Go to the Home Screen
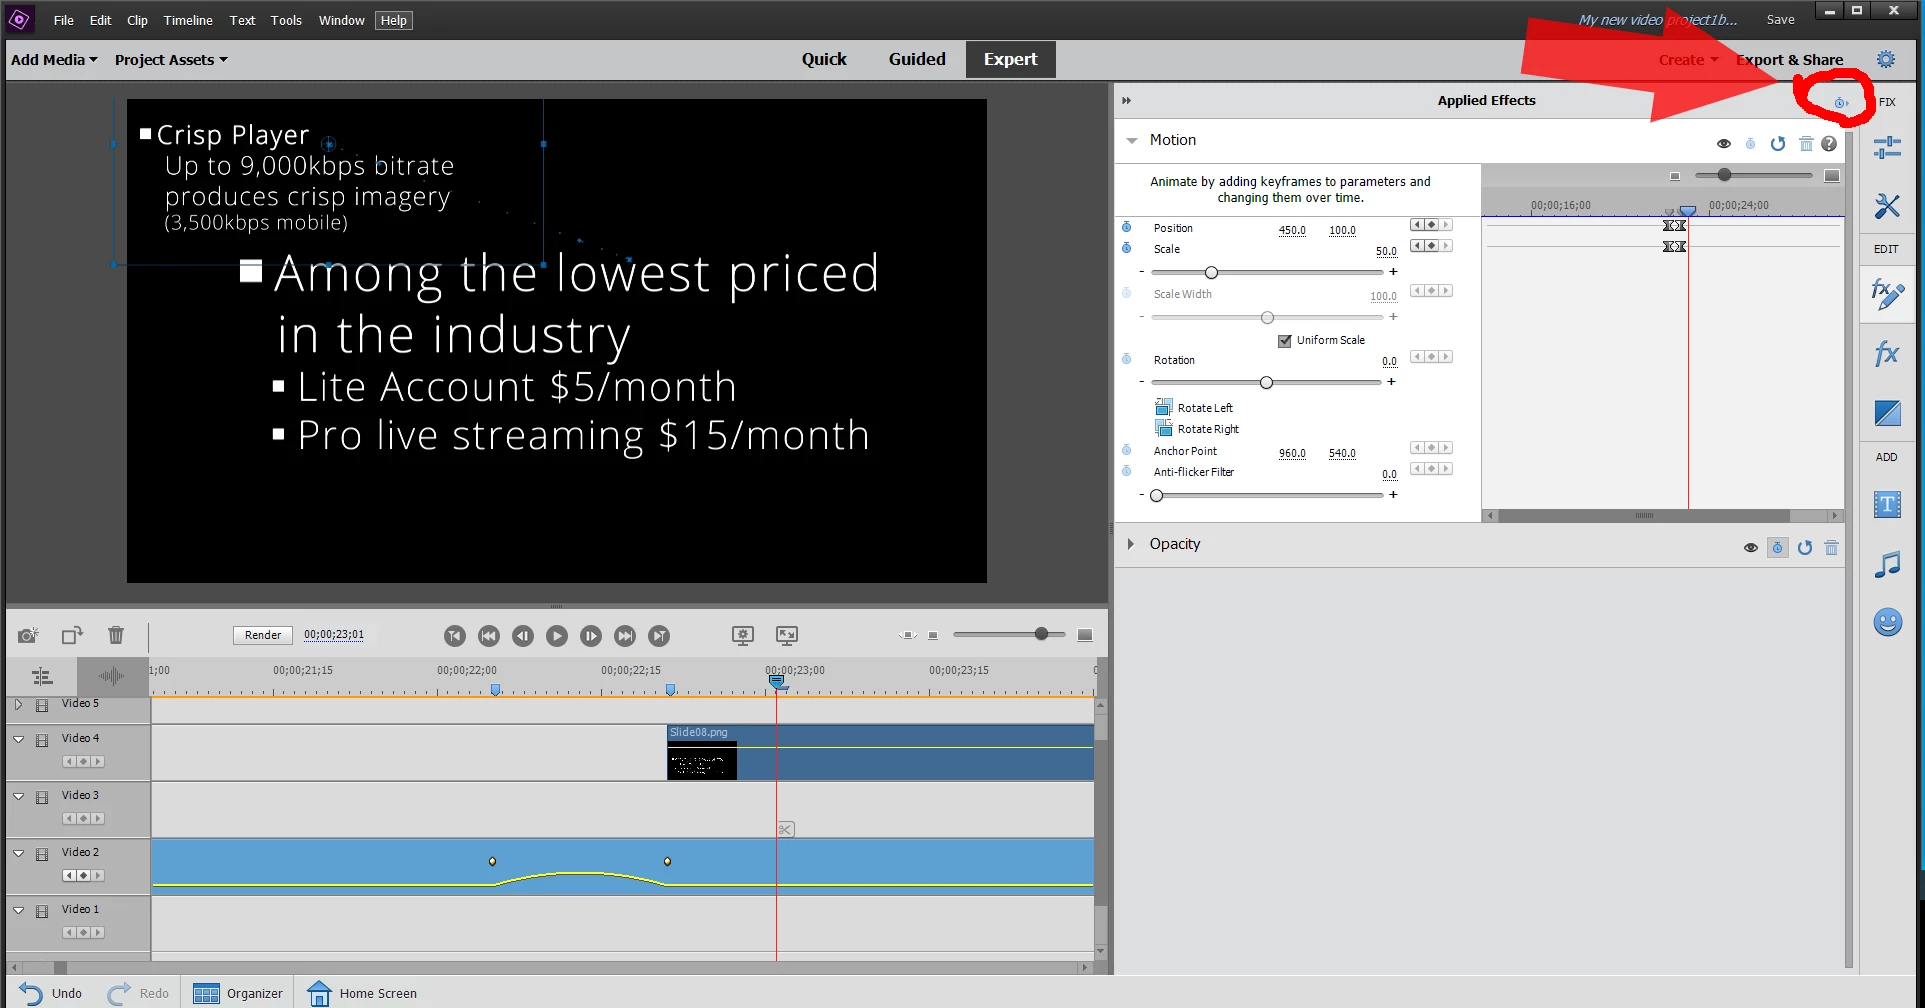Screen dimensions: 1925x1008 (362, 993)
